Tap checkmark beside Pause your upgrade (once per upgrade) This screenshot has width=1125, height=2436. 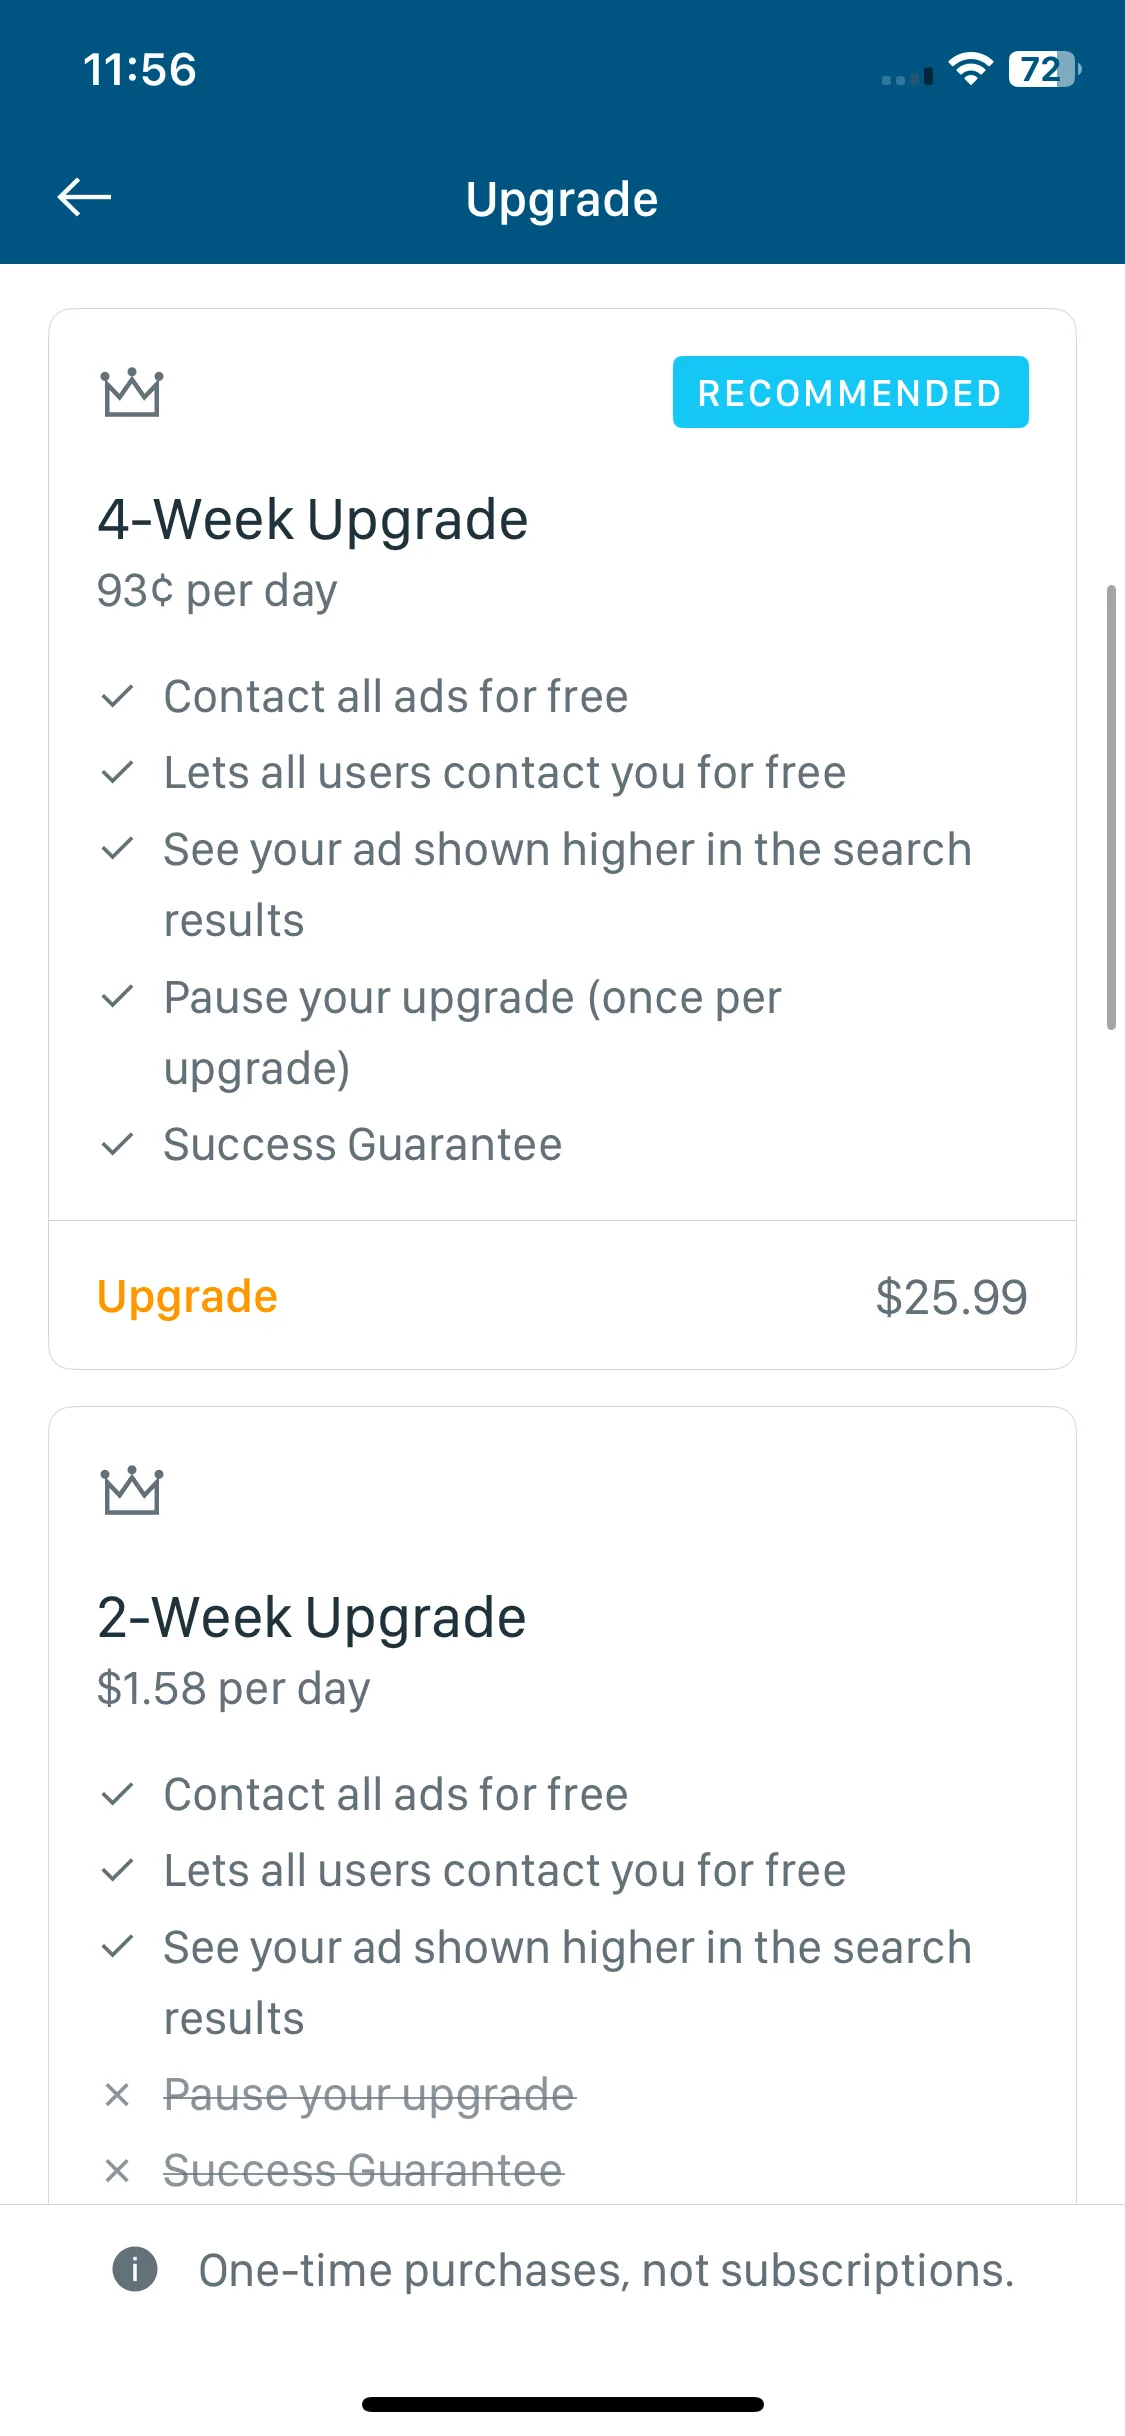[x=118, y=997]
